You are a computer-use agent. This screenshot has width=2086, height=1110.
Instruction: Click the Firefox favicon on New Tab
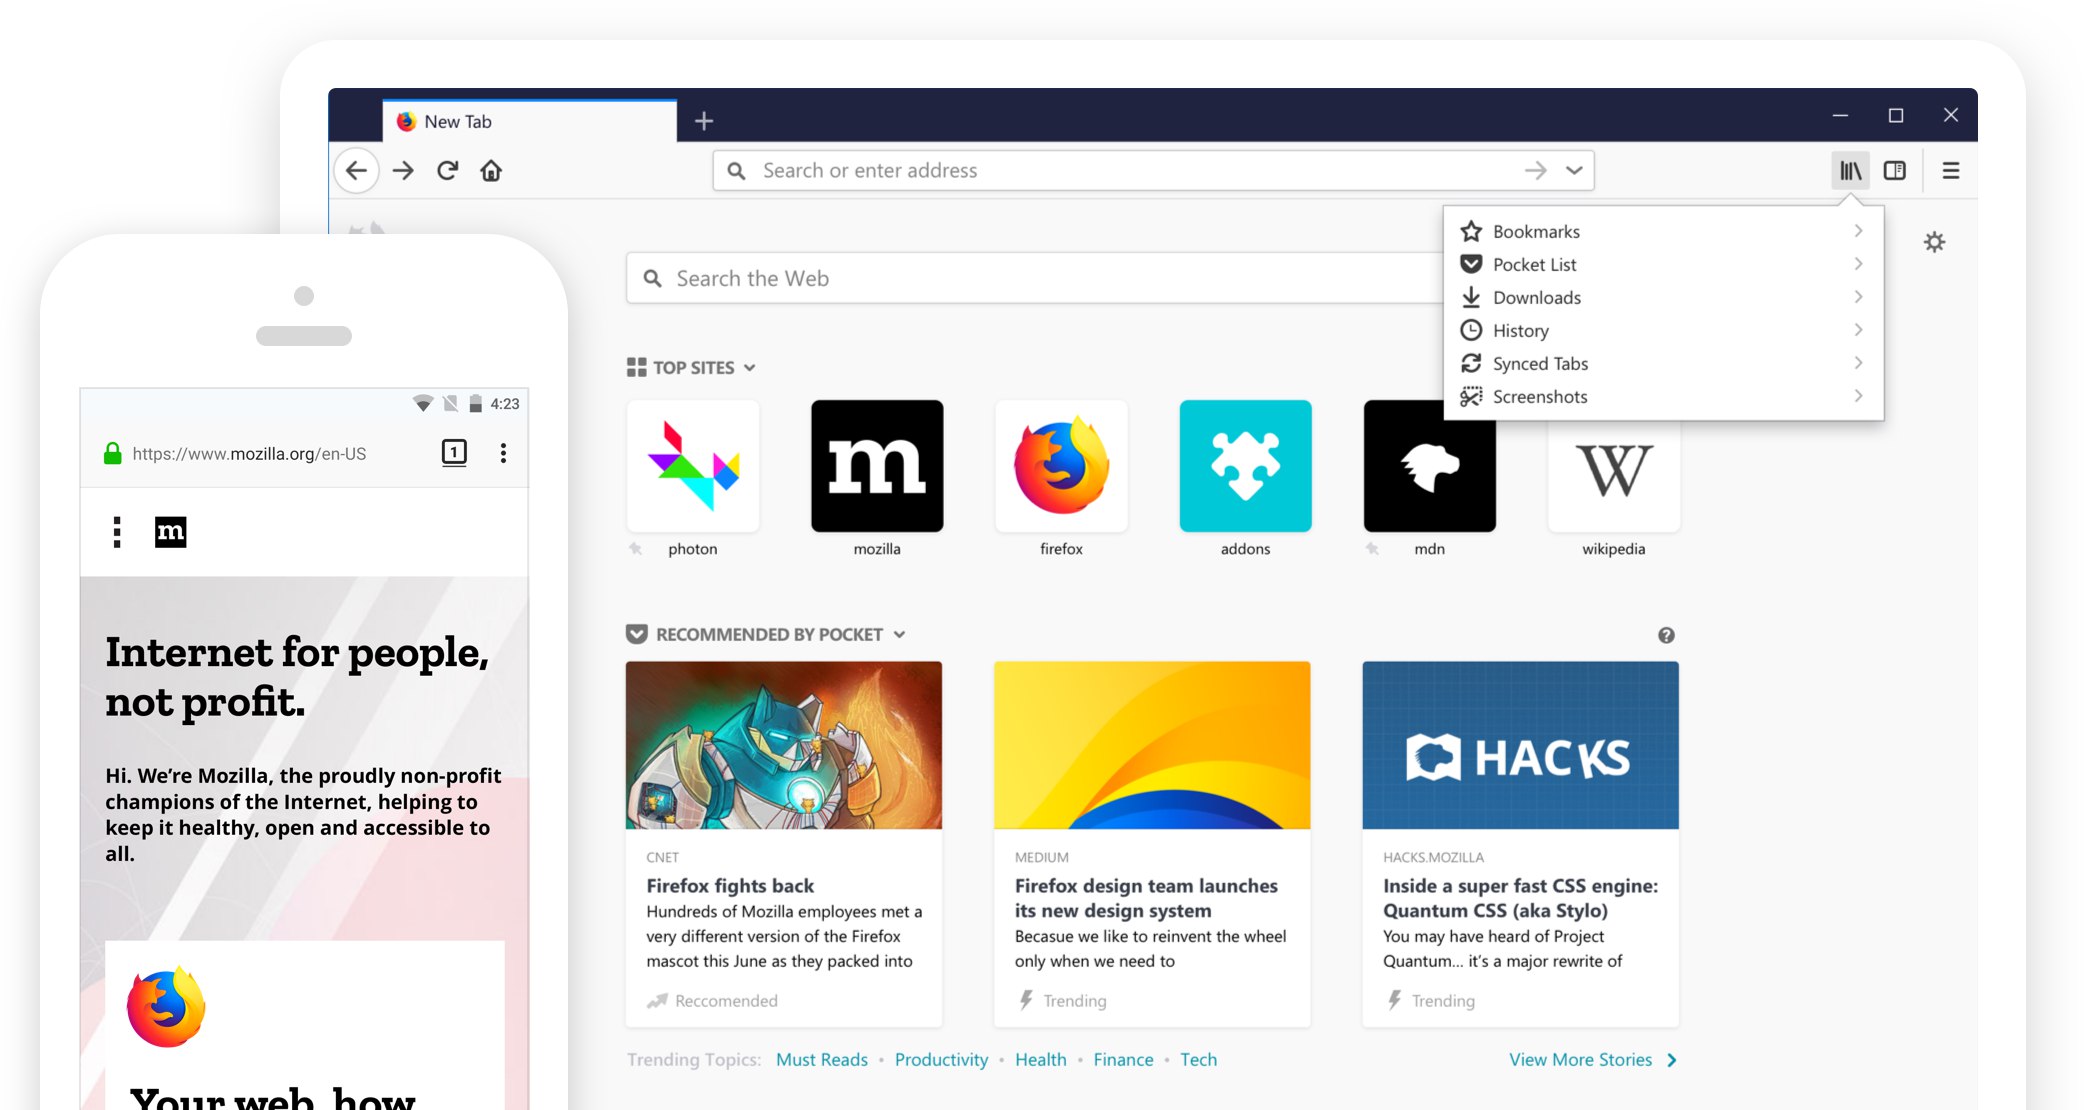pyautogui.click(x=406, y=121)
